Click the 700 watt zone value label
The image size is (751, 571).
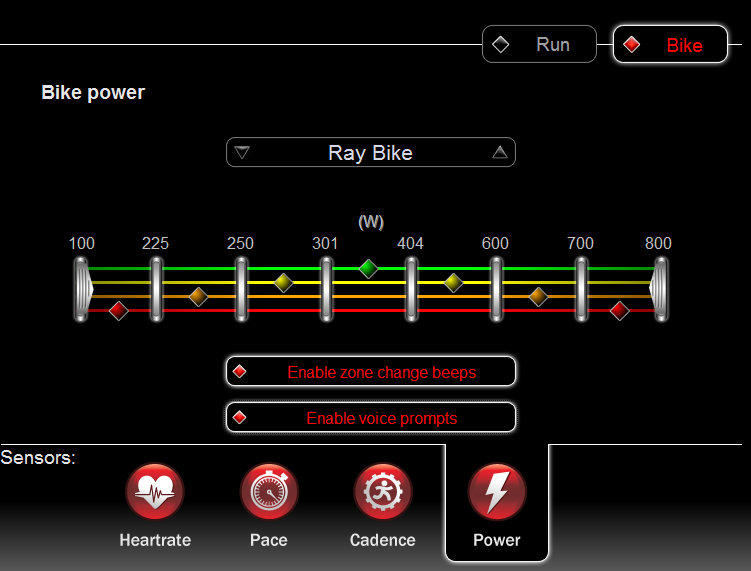click(x=580, y=243)
